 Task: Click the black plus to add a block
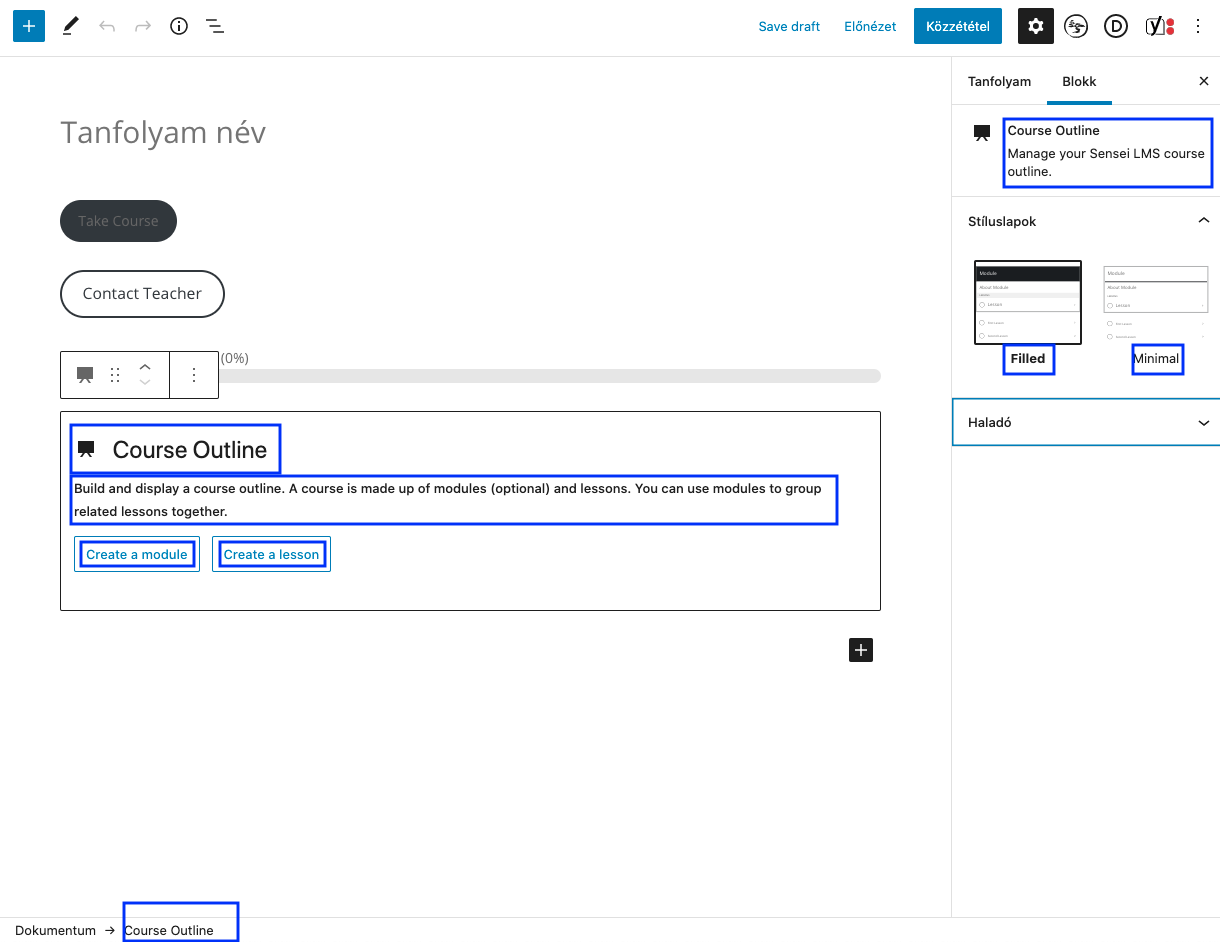coord(860,650)
